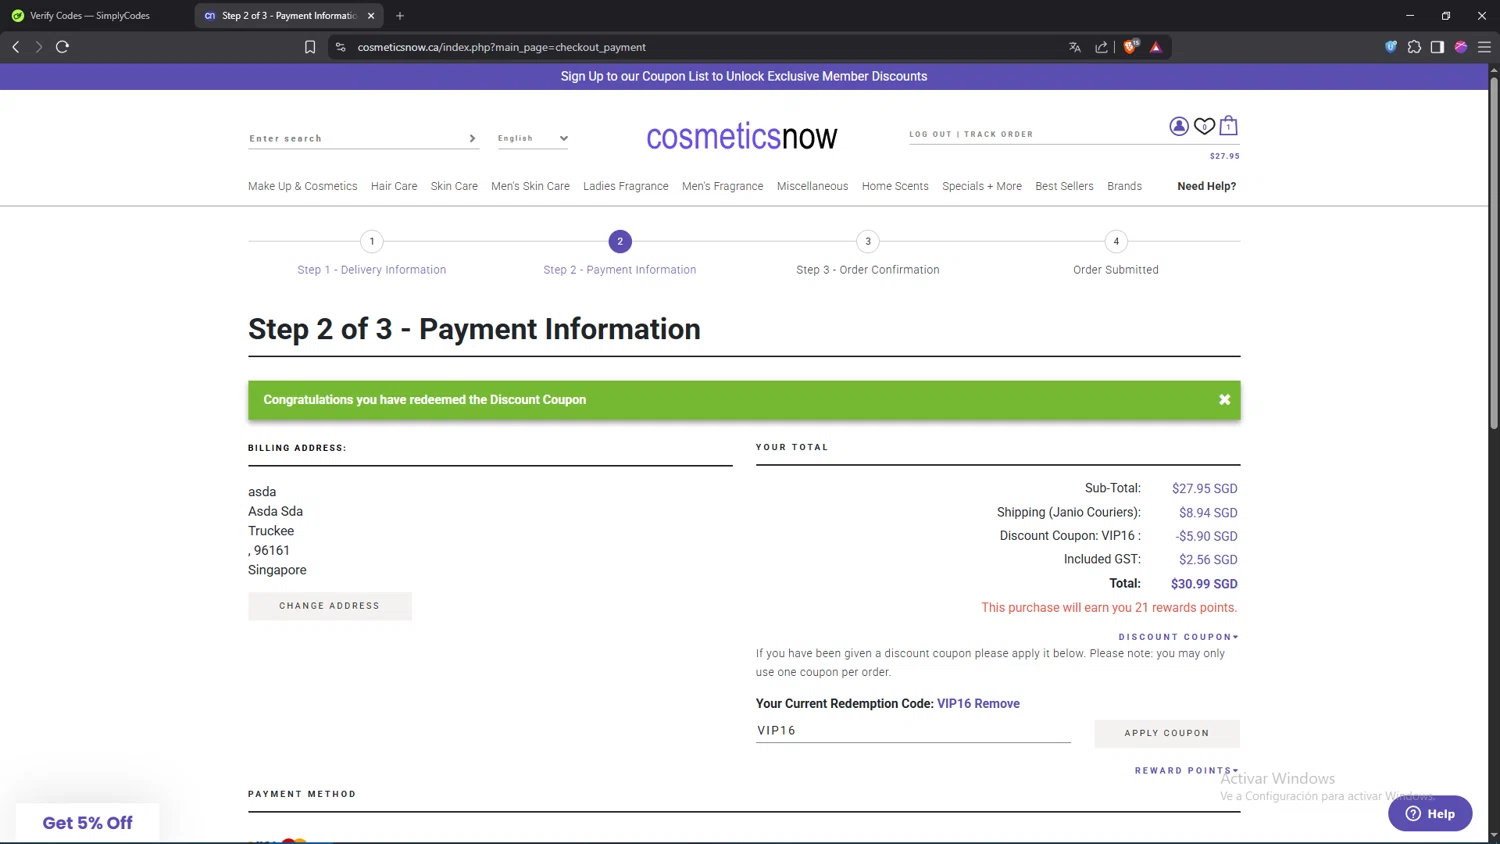Click Need Help? link

pyautogui.click(x=1206, y=186)
